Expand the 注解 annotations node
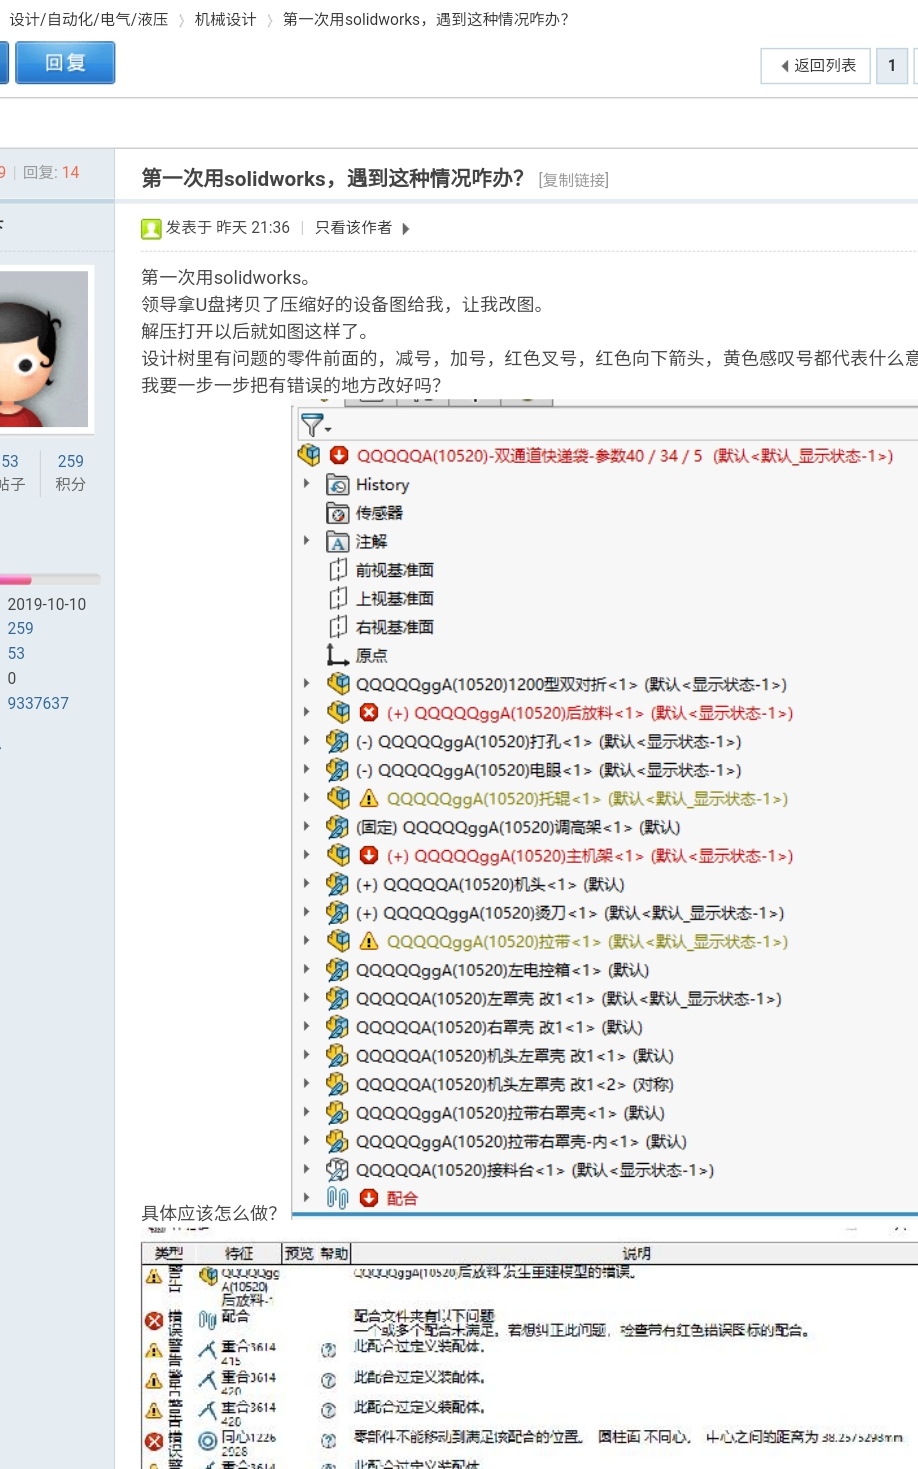918x1469 pixels. point(306,541)
